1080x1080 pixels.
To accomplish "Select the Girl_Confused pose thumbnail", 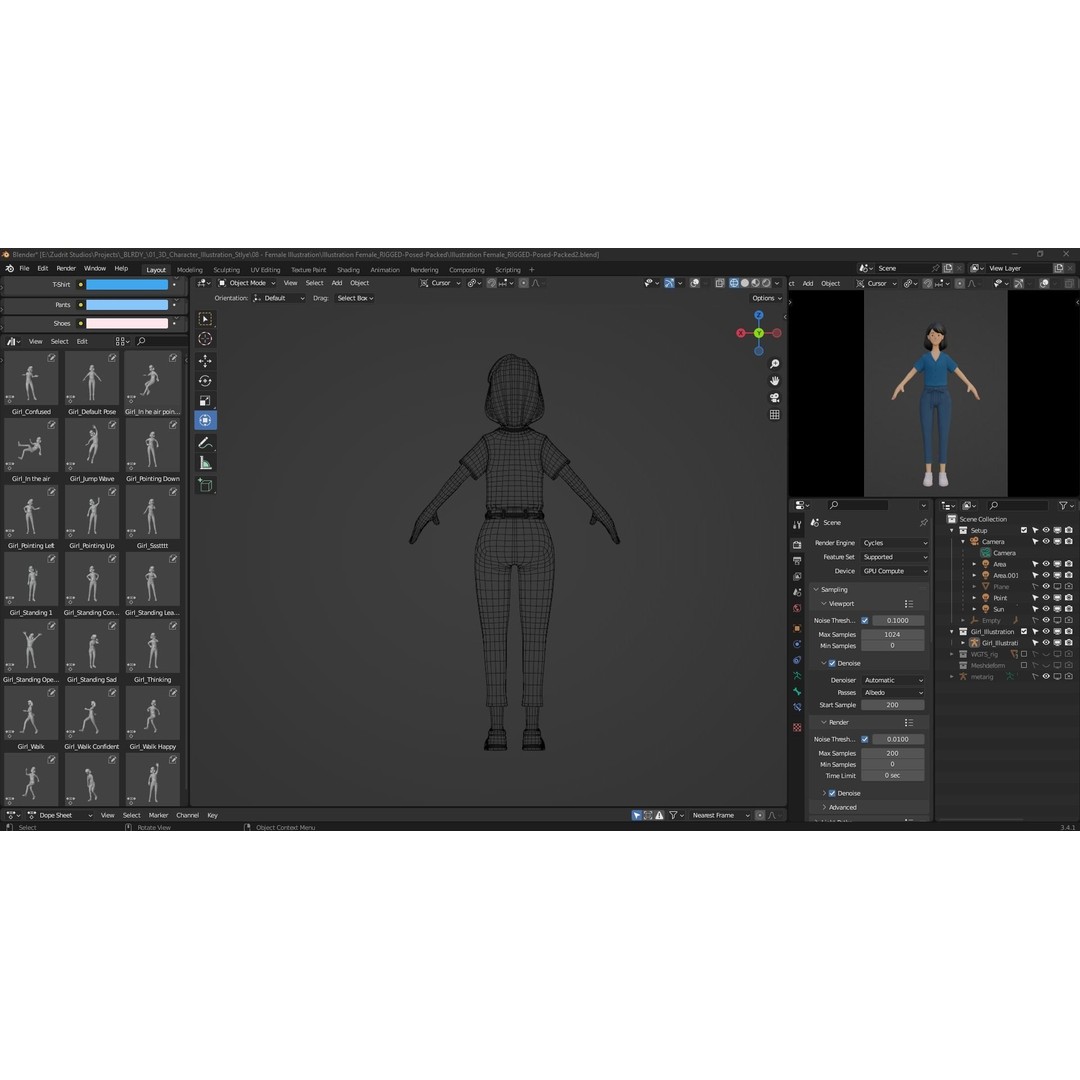I will [x=31, y=378].
